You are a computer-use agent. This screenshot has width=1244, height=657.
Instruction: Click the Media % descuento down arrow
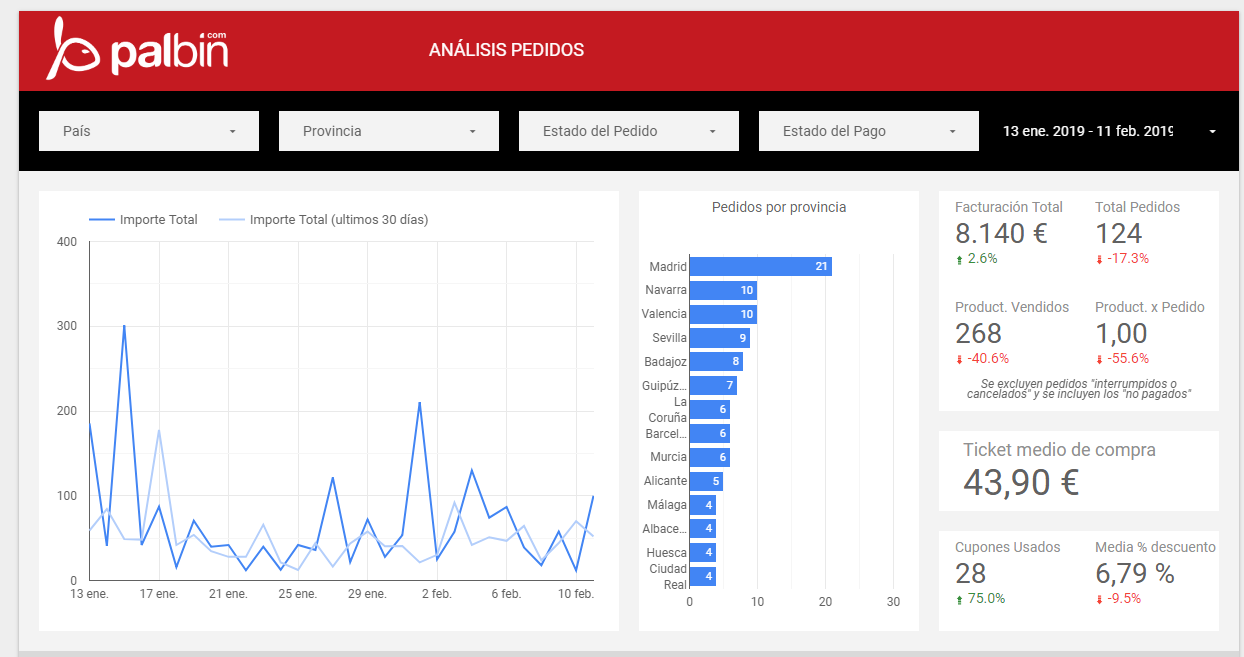[x=1099, y=599]
